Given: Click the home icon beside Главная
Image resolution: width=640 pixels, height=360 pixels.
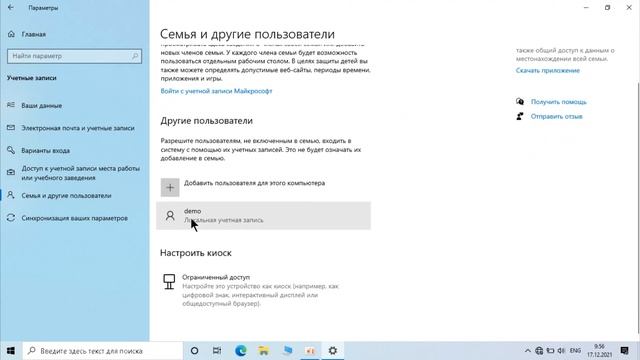Looking at the screenshot, I should [11, 34].
